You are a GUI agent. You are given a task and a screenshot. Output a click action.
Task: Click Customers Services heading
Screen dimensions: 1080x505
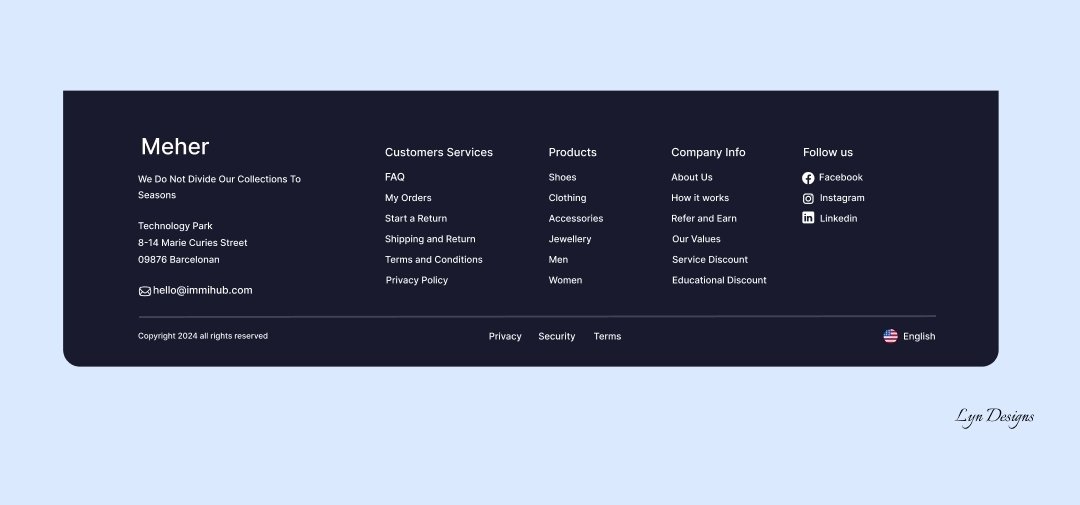[439, 152]
